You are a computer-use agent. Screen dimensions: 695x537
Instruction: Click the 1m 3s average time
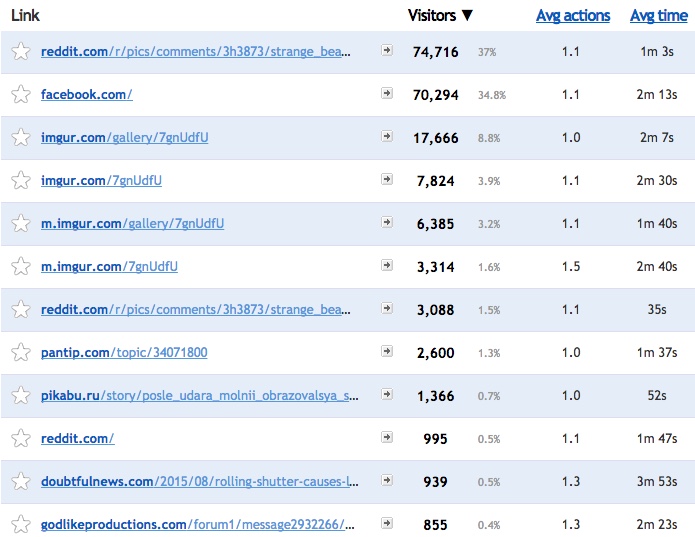(657, 52)
